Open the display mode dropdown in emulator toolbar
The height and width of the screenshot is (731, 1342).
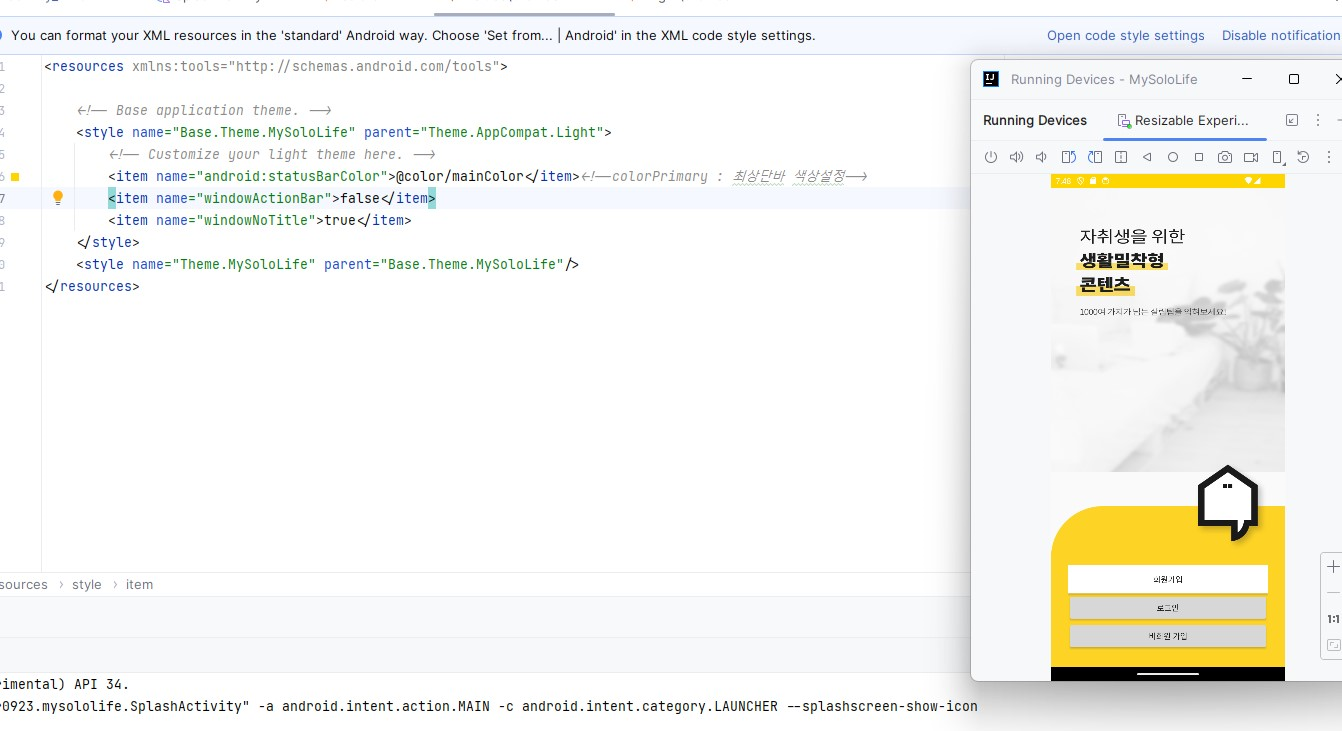click(1278, 157)
